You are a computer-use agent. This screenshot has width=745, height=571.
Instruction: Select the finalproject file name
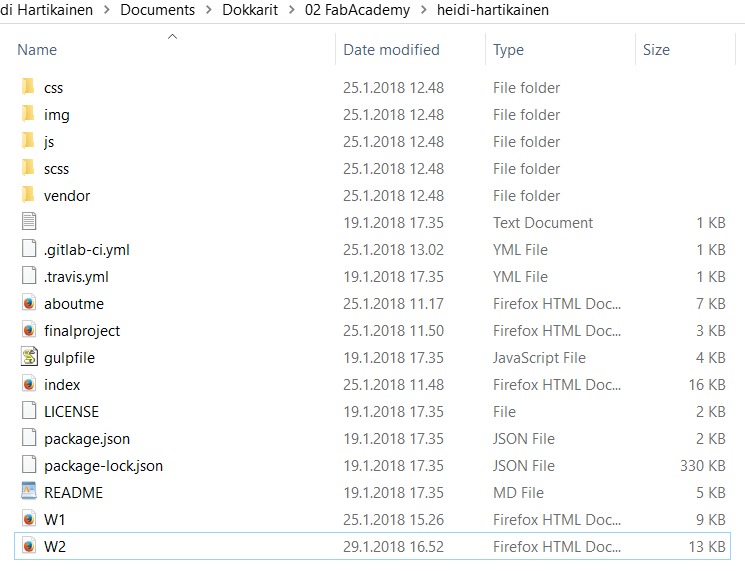pos(82,331)
